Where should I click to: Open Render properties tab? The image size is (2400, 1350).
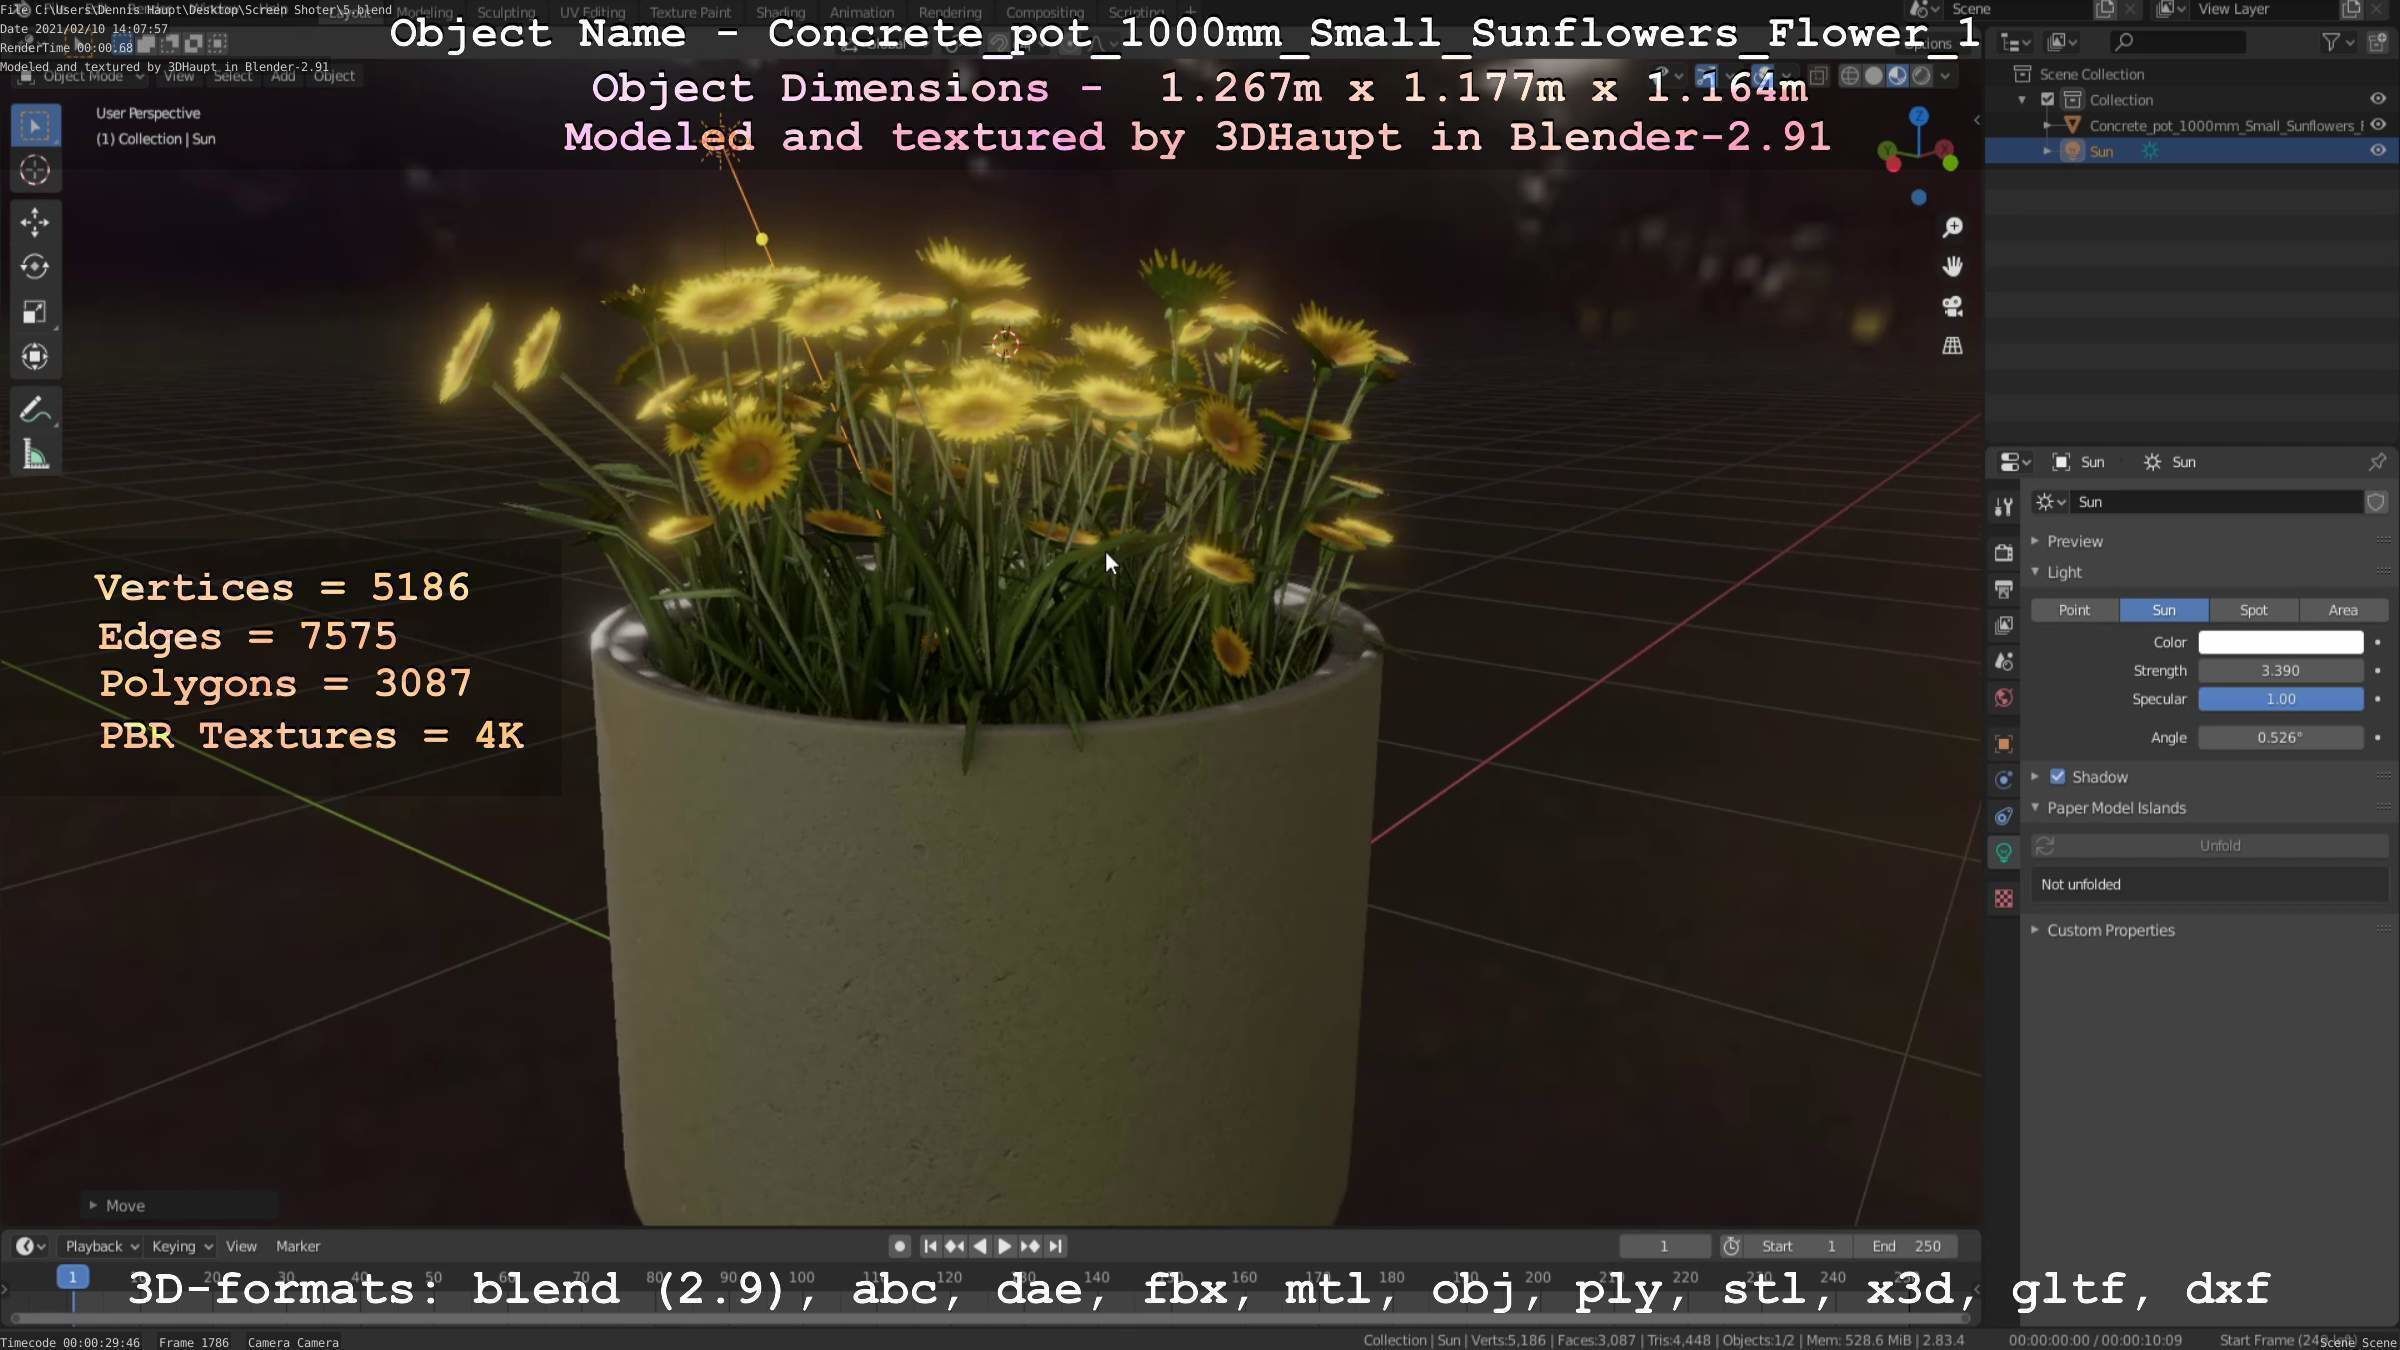[x=2003, y=553]
